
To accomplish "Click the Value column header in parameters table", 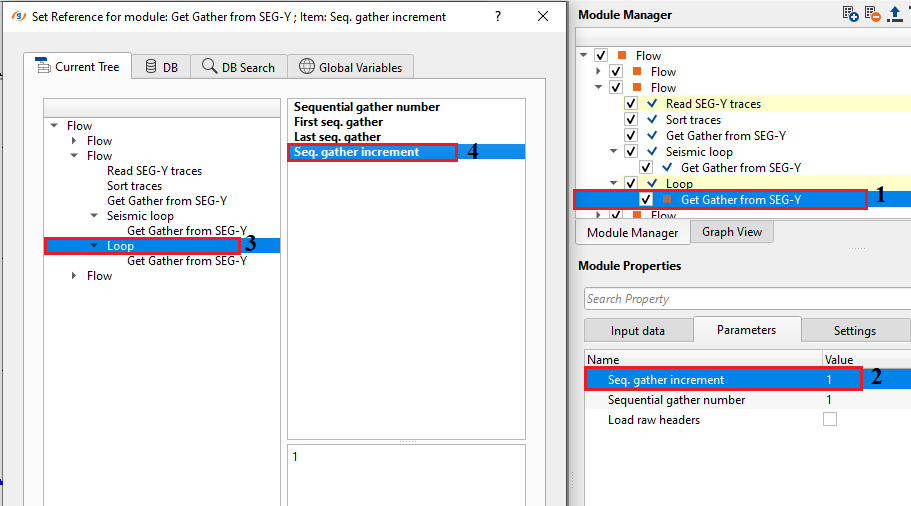I will (866, 360).
